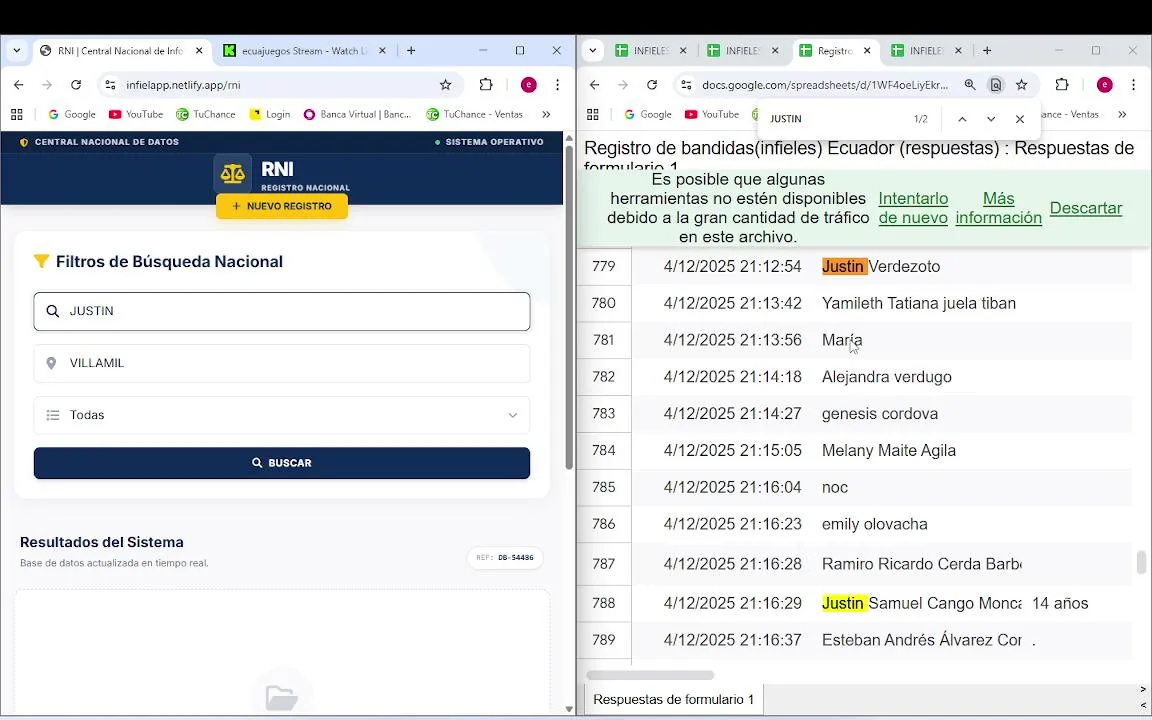This screenshot has height=720, width=1152.
Task: Open apps grid in left bookmarks bar
Action: click(x=17, y=115)
